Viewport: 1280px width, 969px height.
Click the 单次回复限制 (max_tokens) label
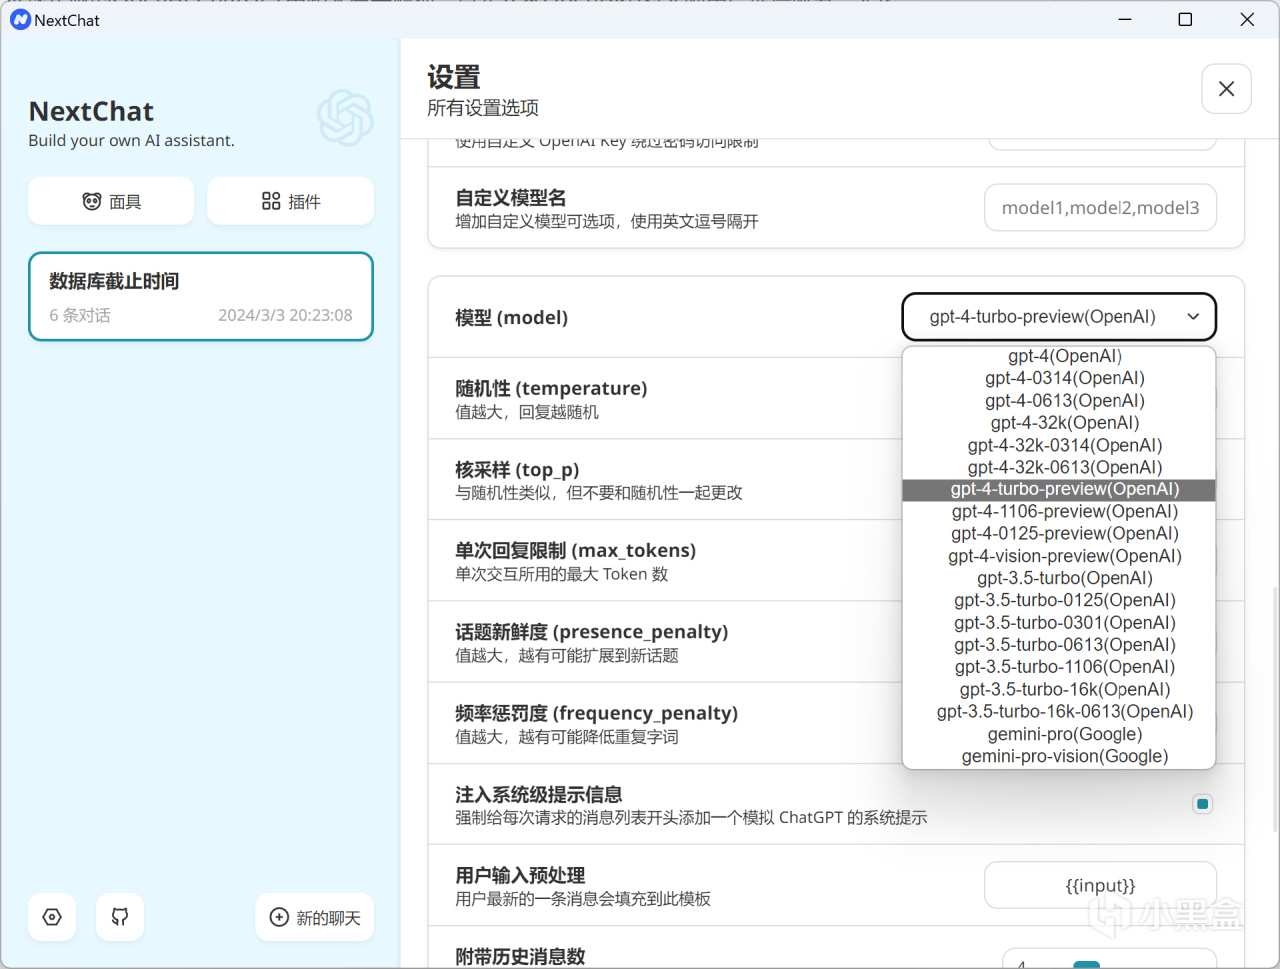tap(575, 551)
